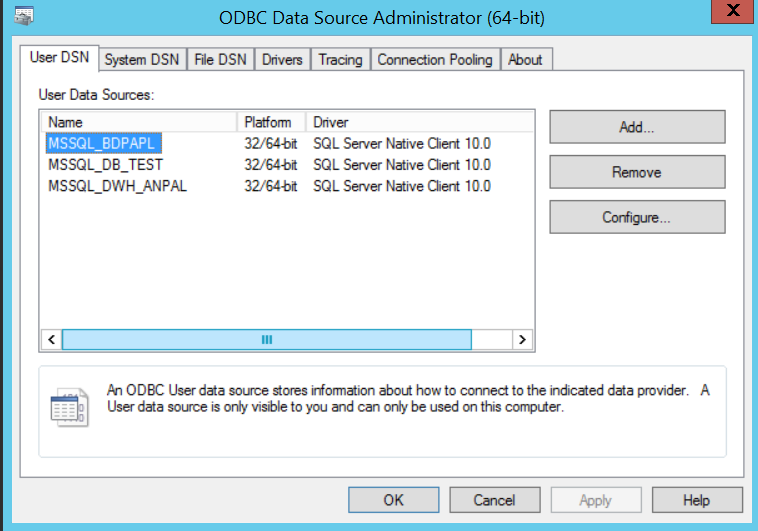758x531 pixels.
Task: Click the Remove button
Action: click(636, 172)
